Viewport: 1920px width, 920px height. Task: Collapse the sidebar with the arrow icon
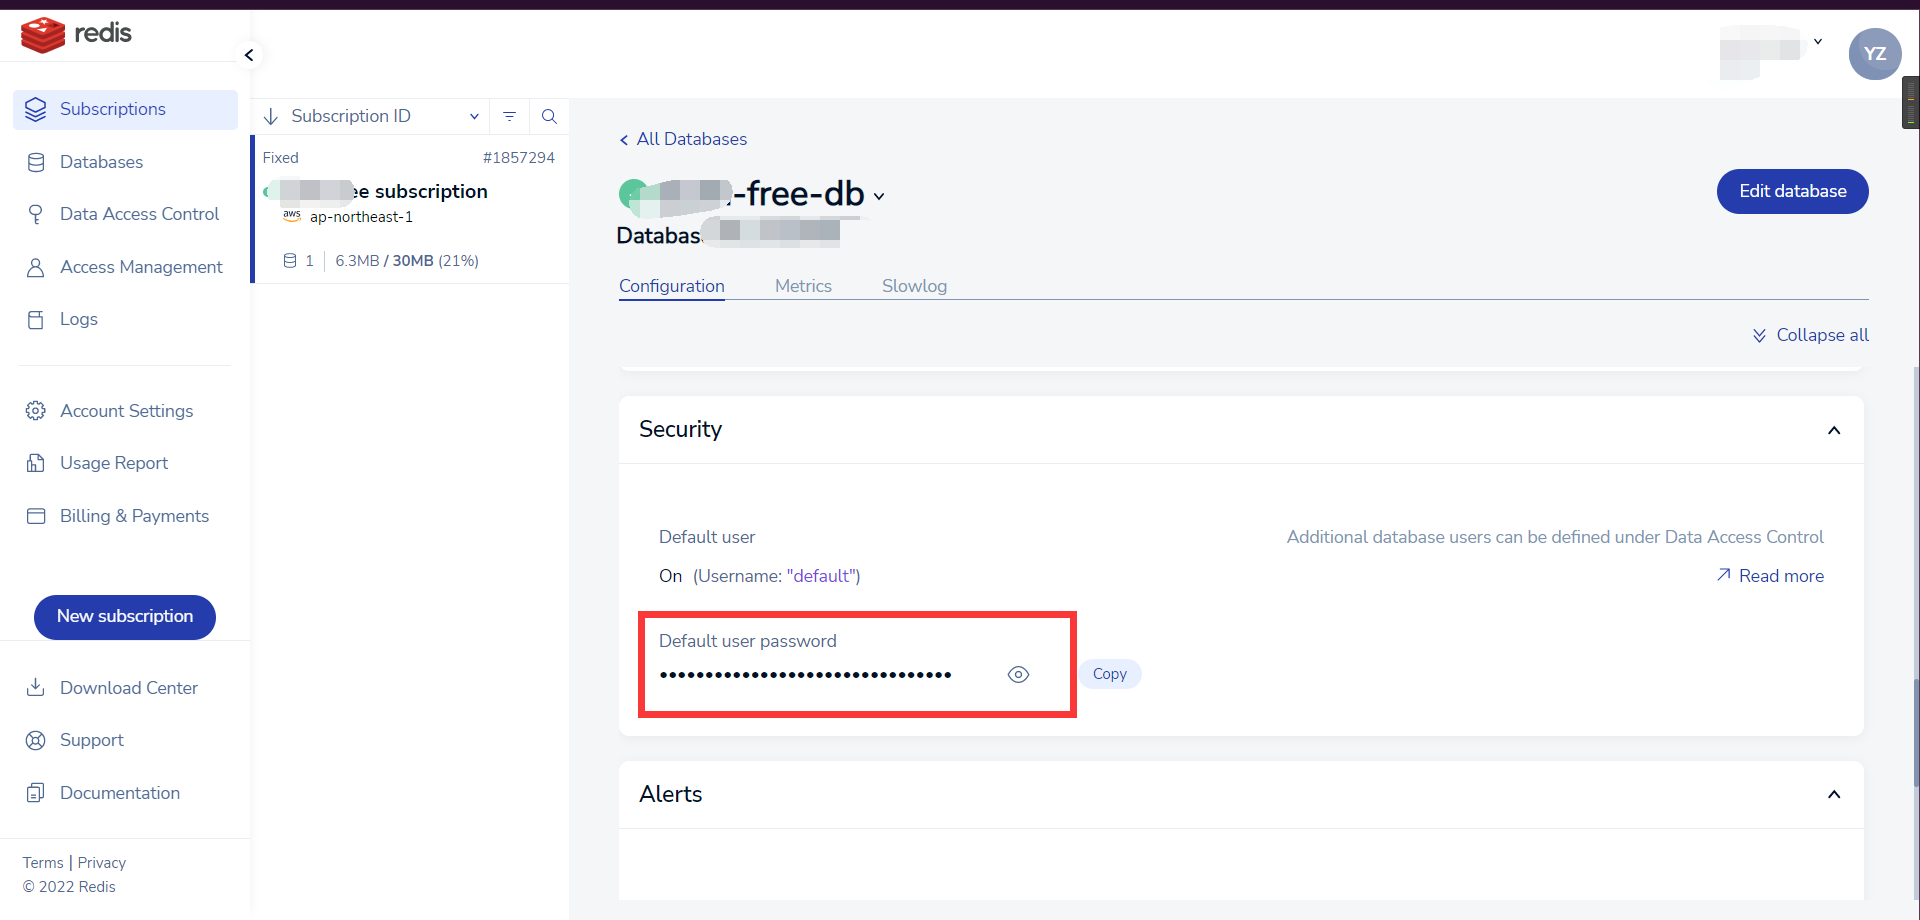(249, 55)
